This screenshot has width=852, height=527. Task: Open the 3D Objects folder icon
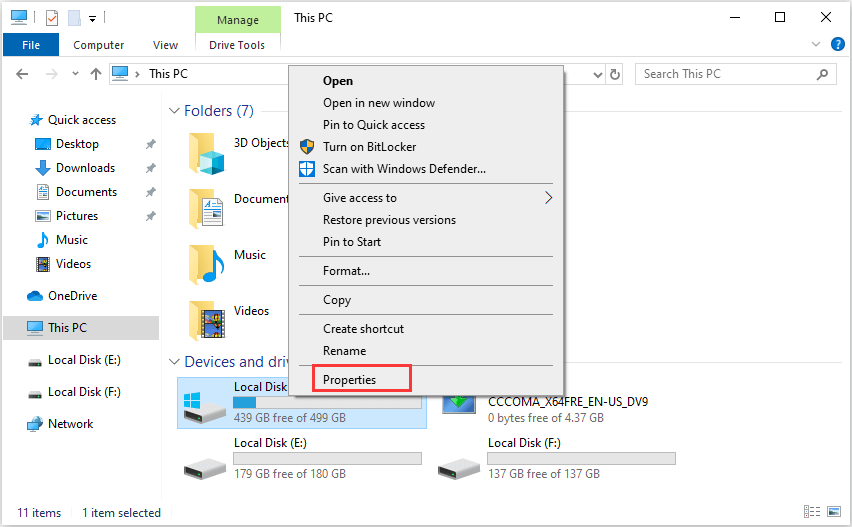coord(207,153)
